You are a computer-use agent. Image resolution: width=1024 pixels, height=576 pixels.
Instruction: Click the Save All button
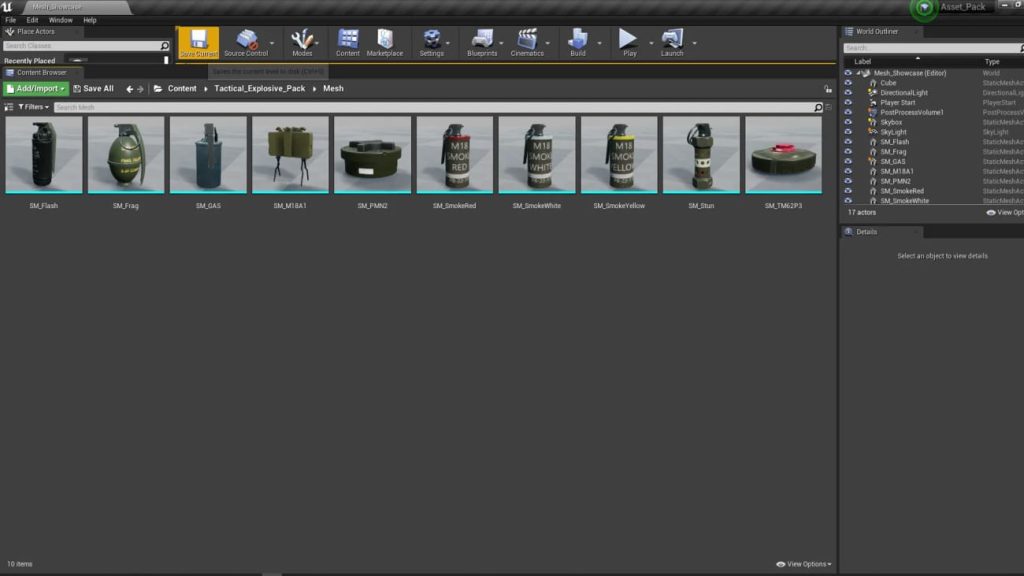coord(93,89)
